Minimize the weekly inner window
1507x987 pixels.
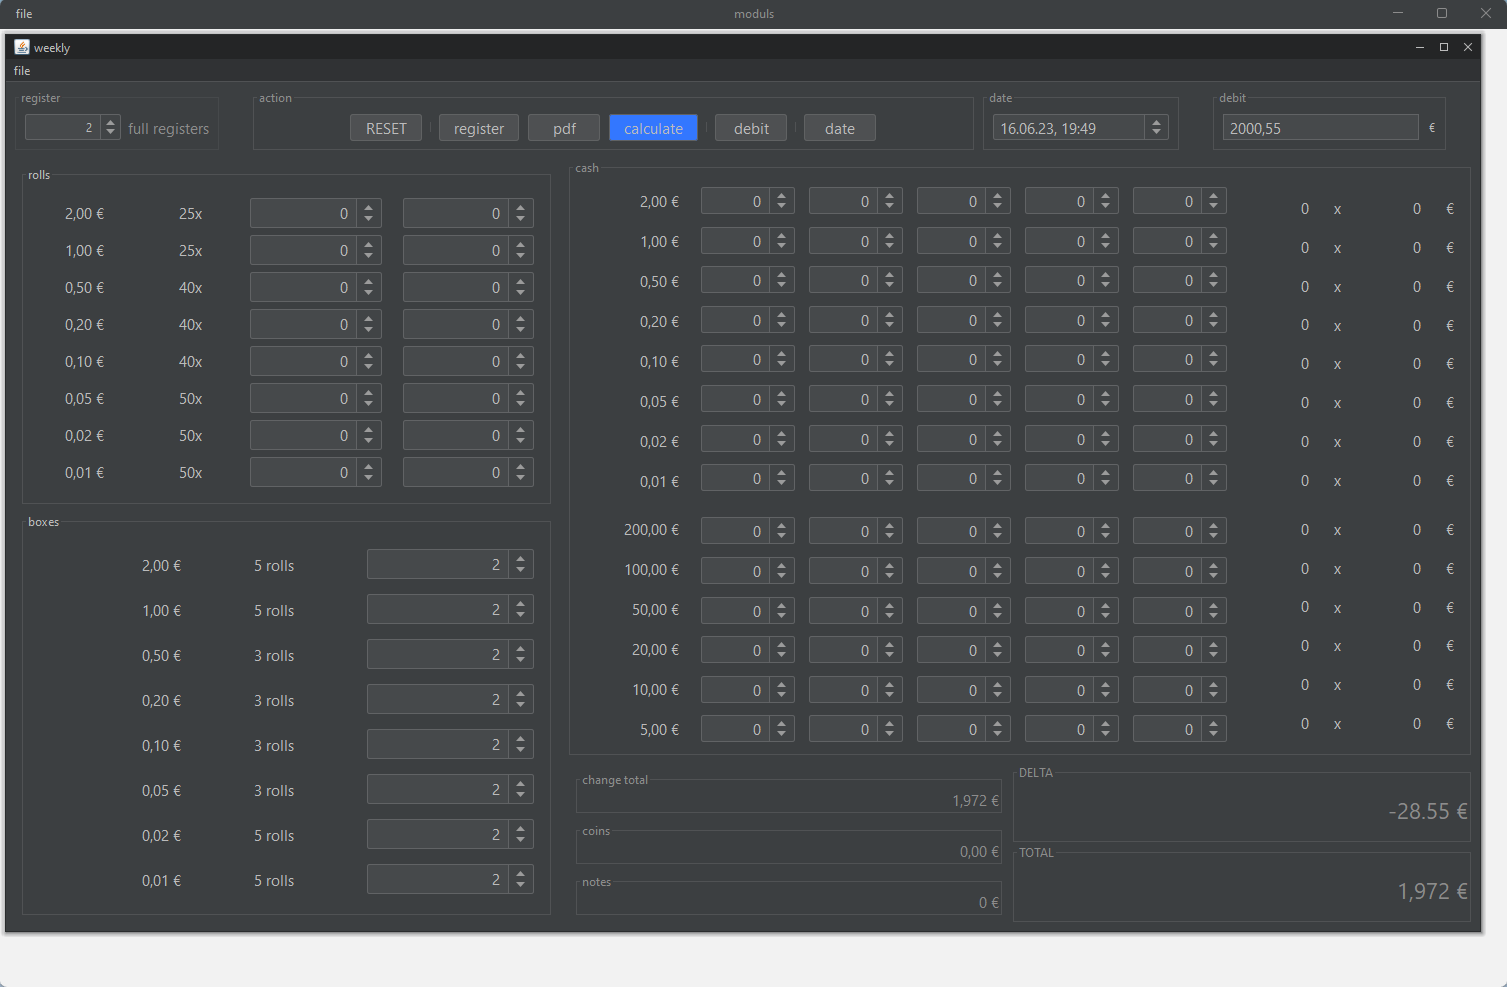coord(1420,47)
